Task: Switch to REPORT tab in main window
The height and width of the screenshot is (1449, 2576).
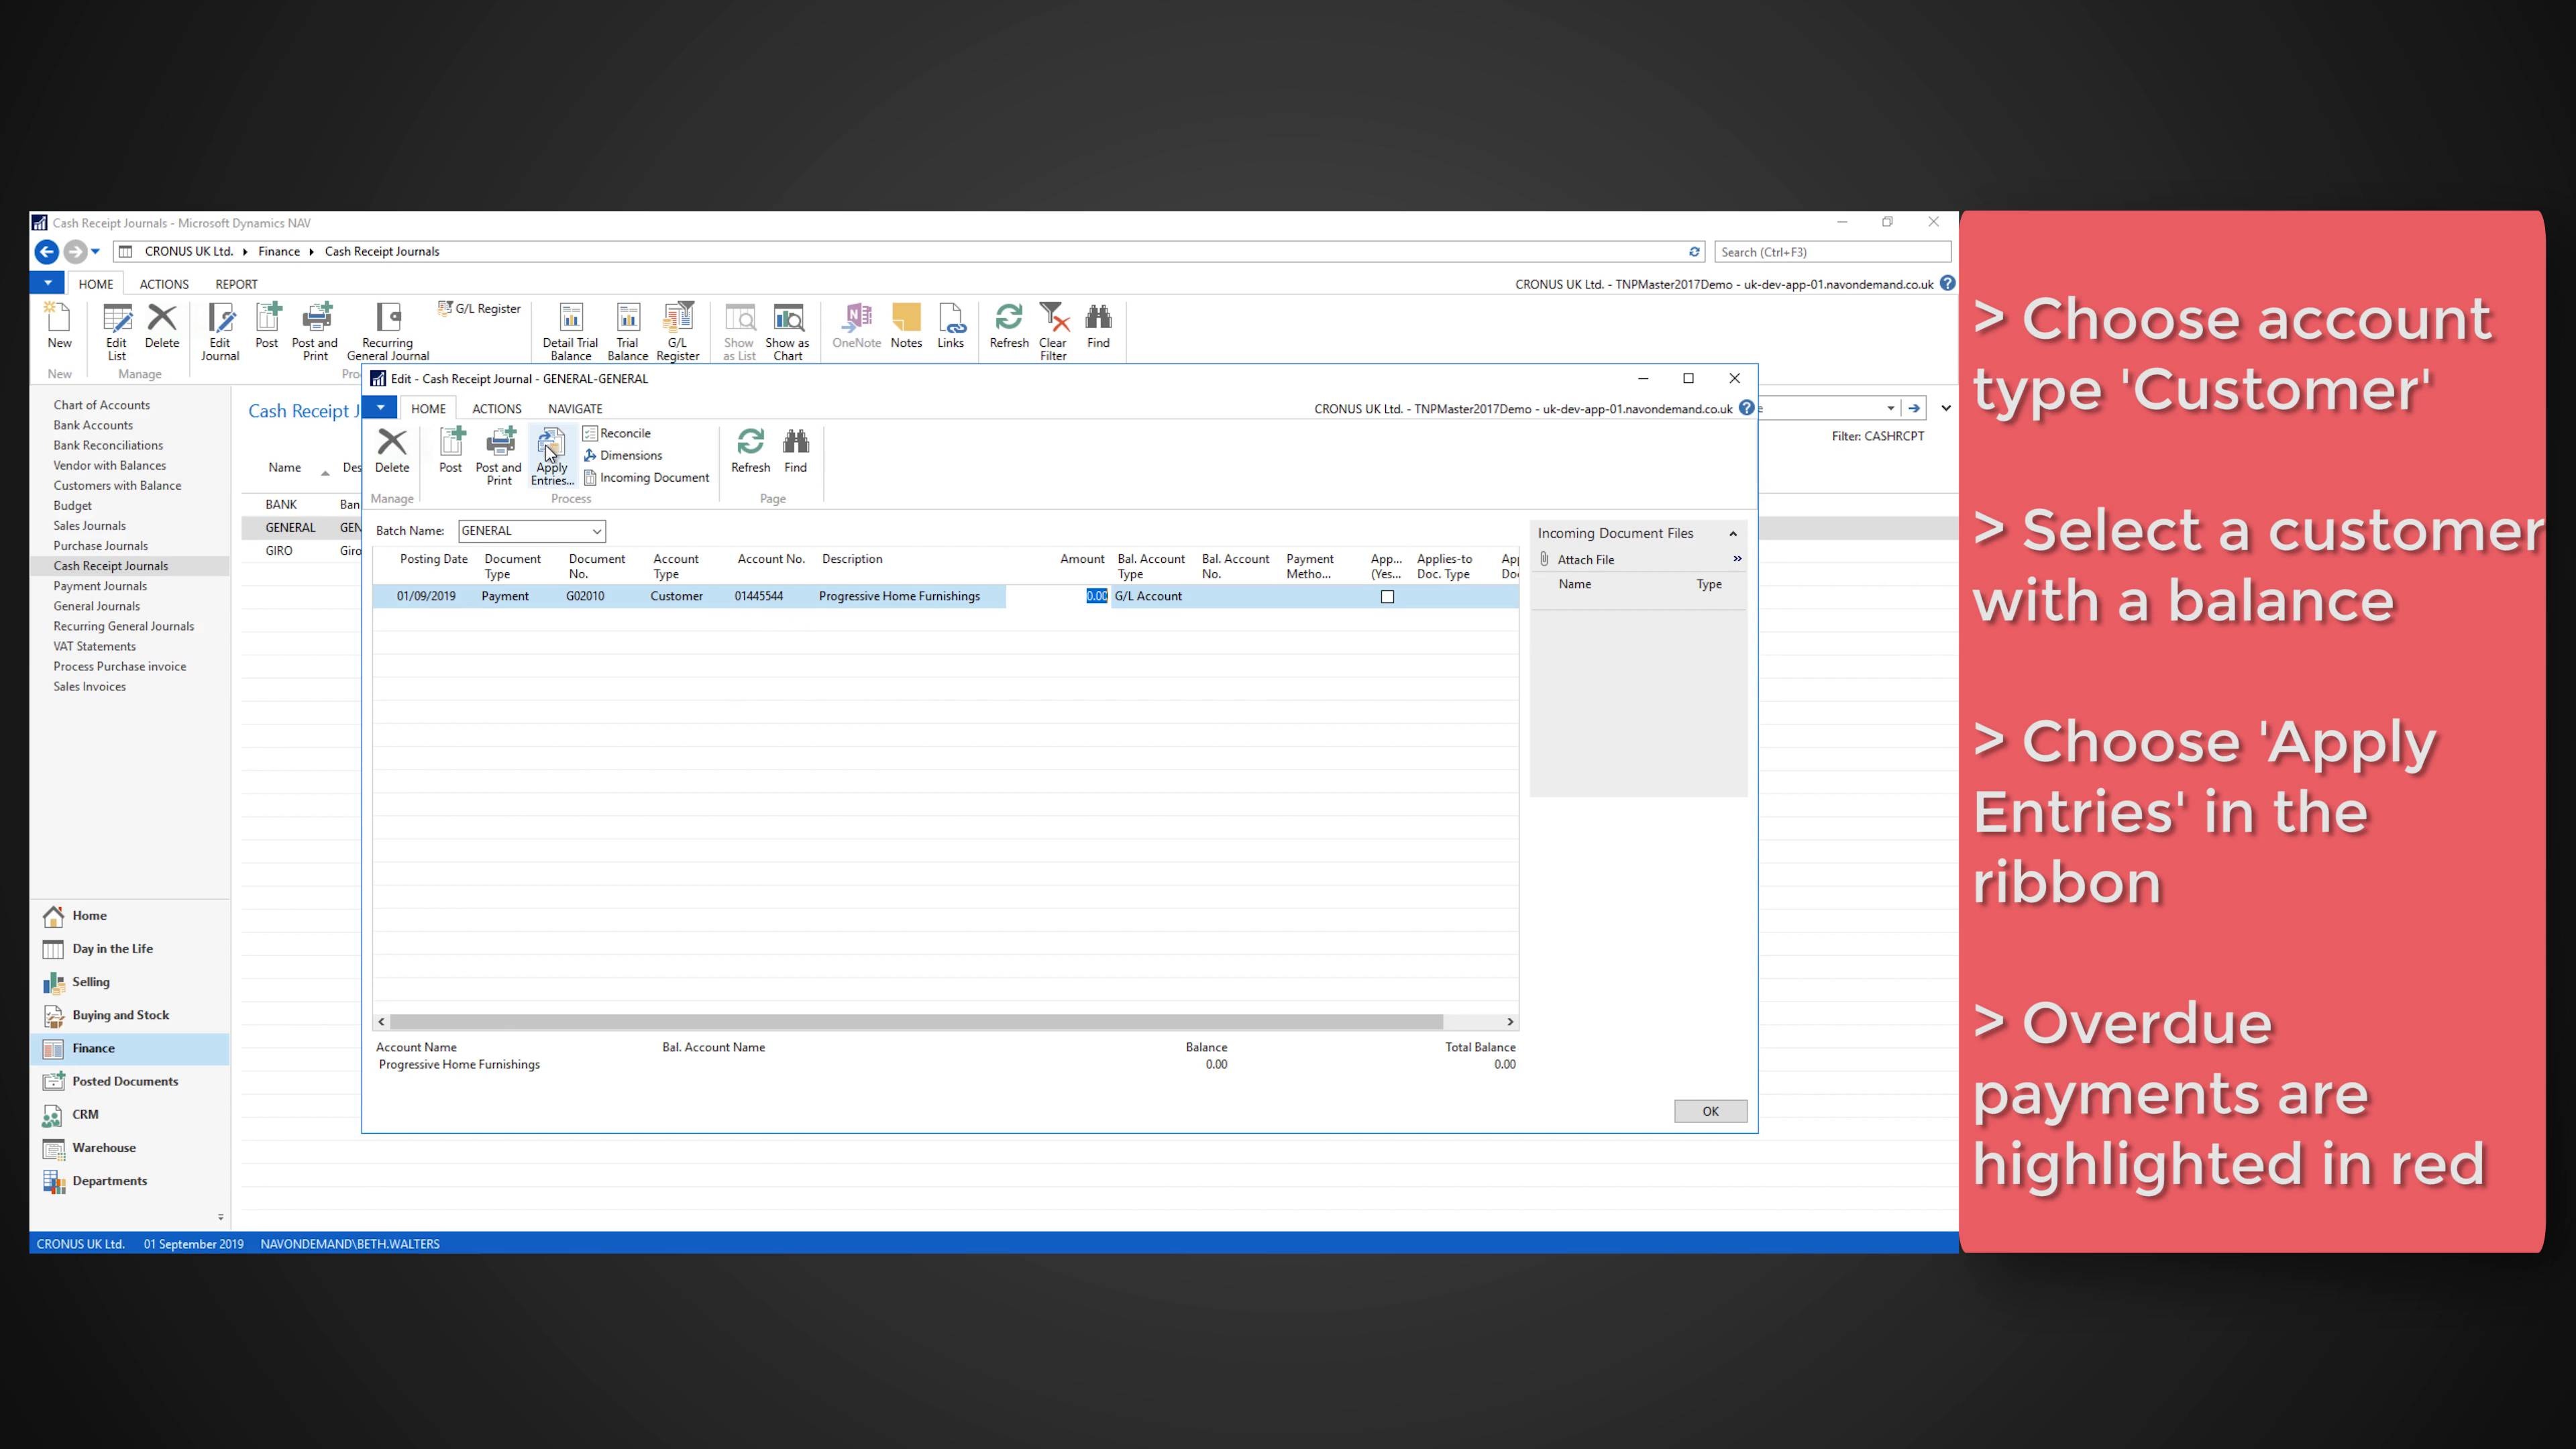Action: coord(236,284)
